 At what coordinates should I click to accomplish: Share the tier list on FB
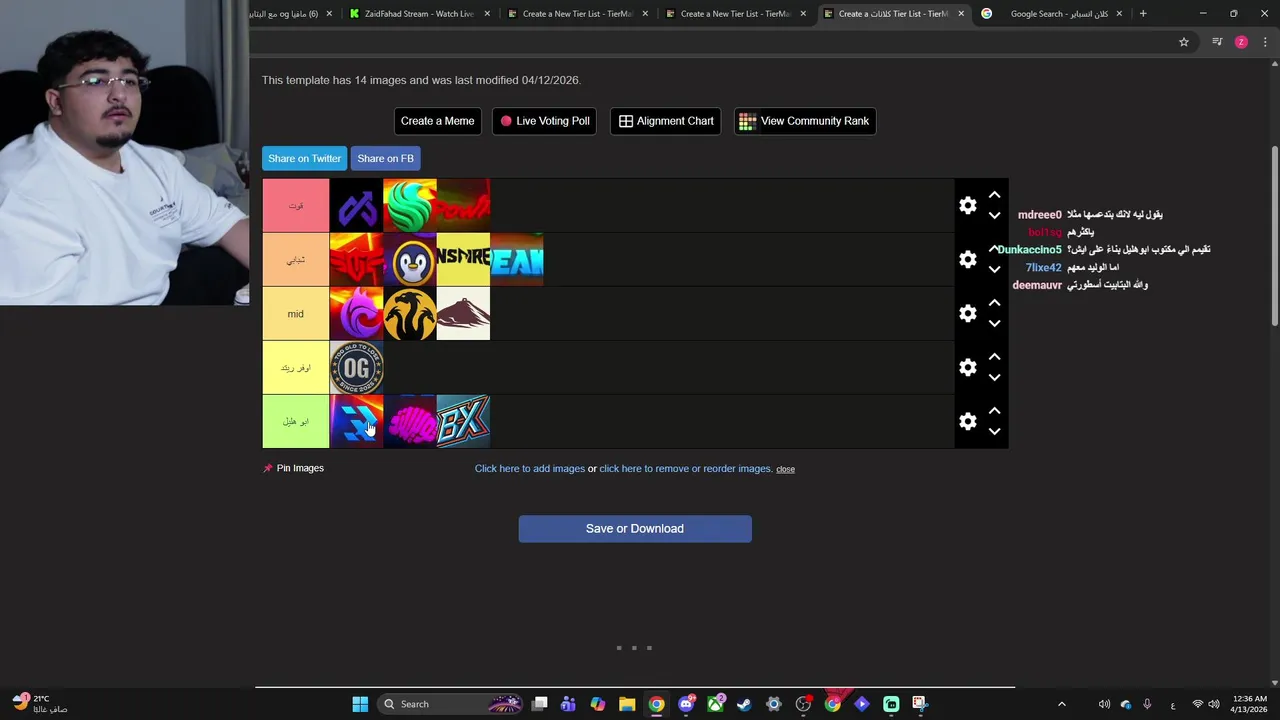point(385,158)
